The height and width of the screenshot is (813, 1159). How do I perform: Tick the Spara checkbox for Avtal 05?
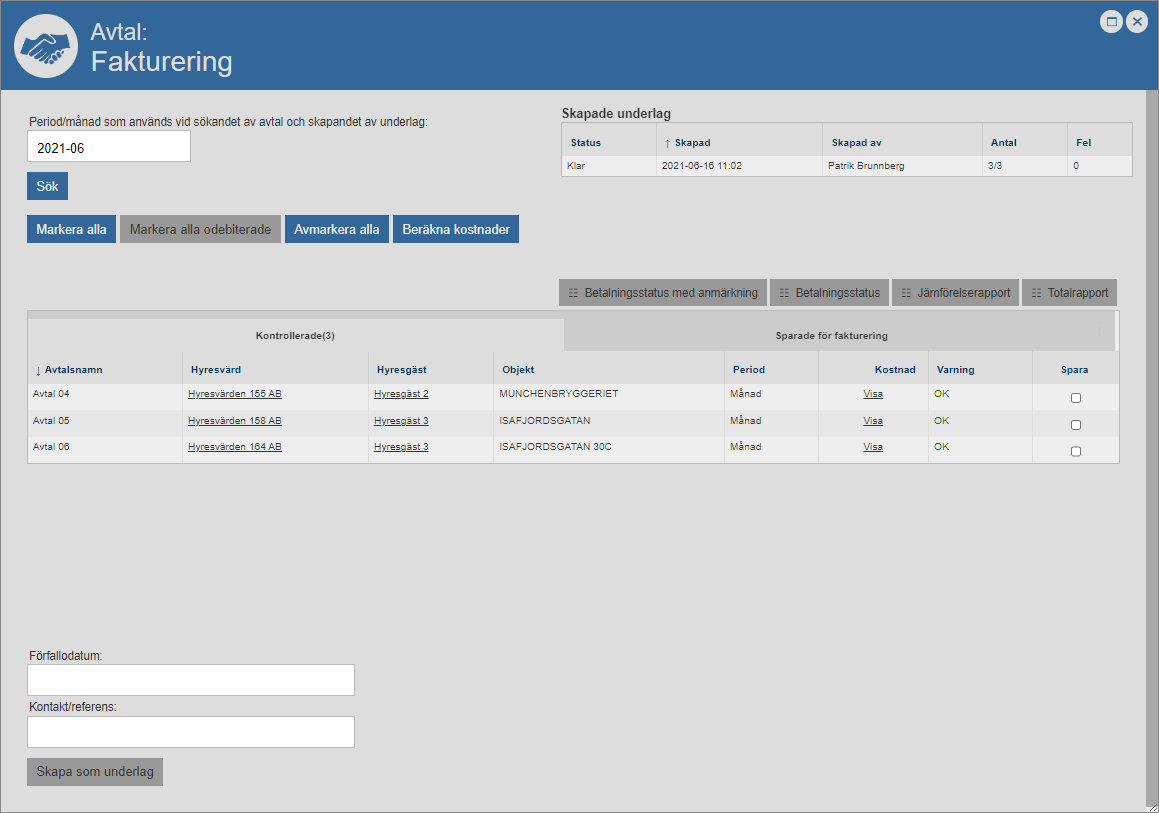[x=1076, y=425]
